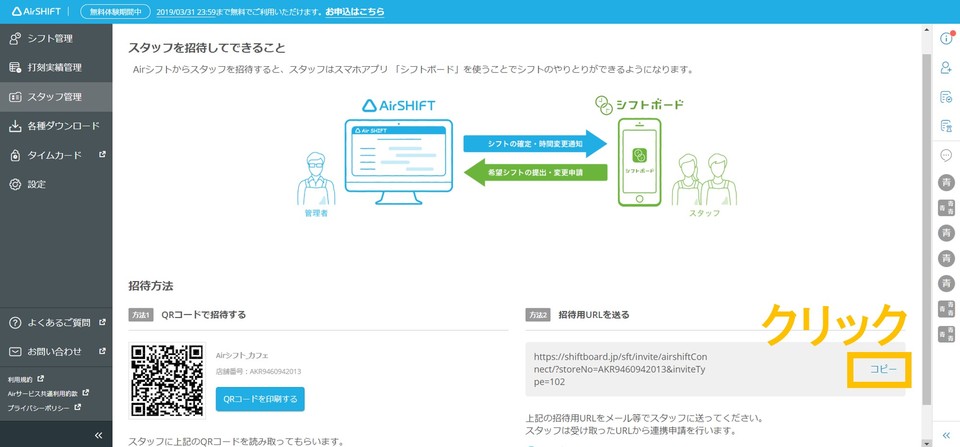Screen dimensions: 960x447
Task: Click the external-link icon beside お問い合わせ
Action: pos(102,351)
